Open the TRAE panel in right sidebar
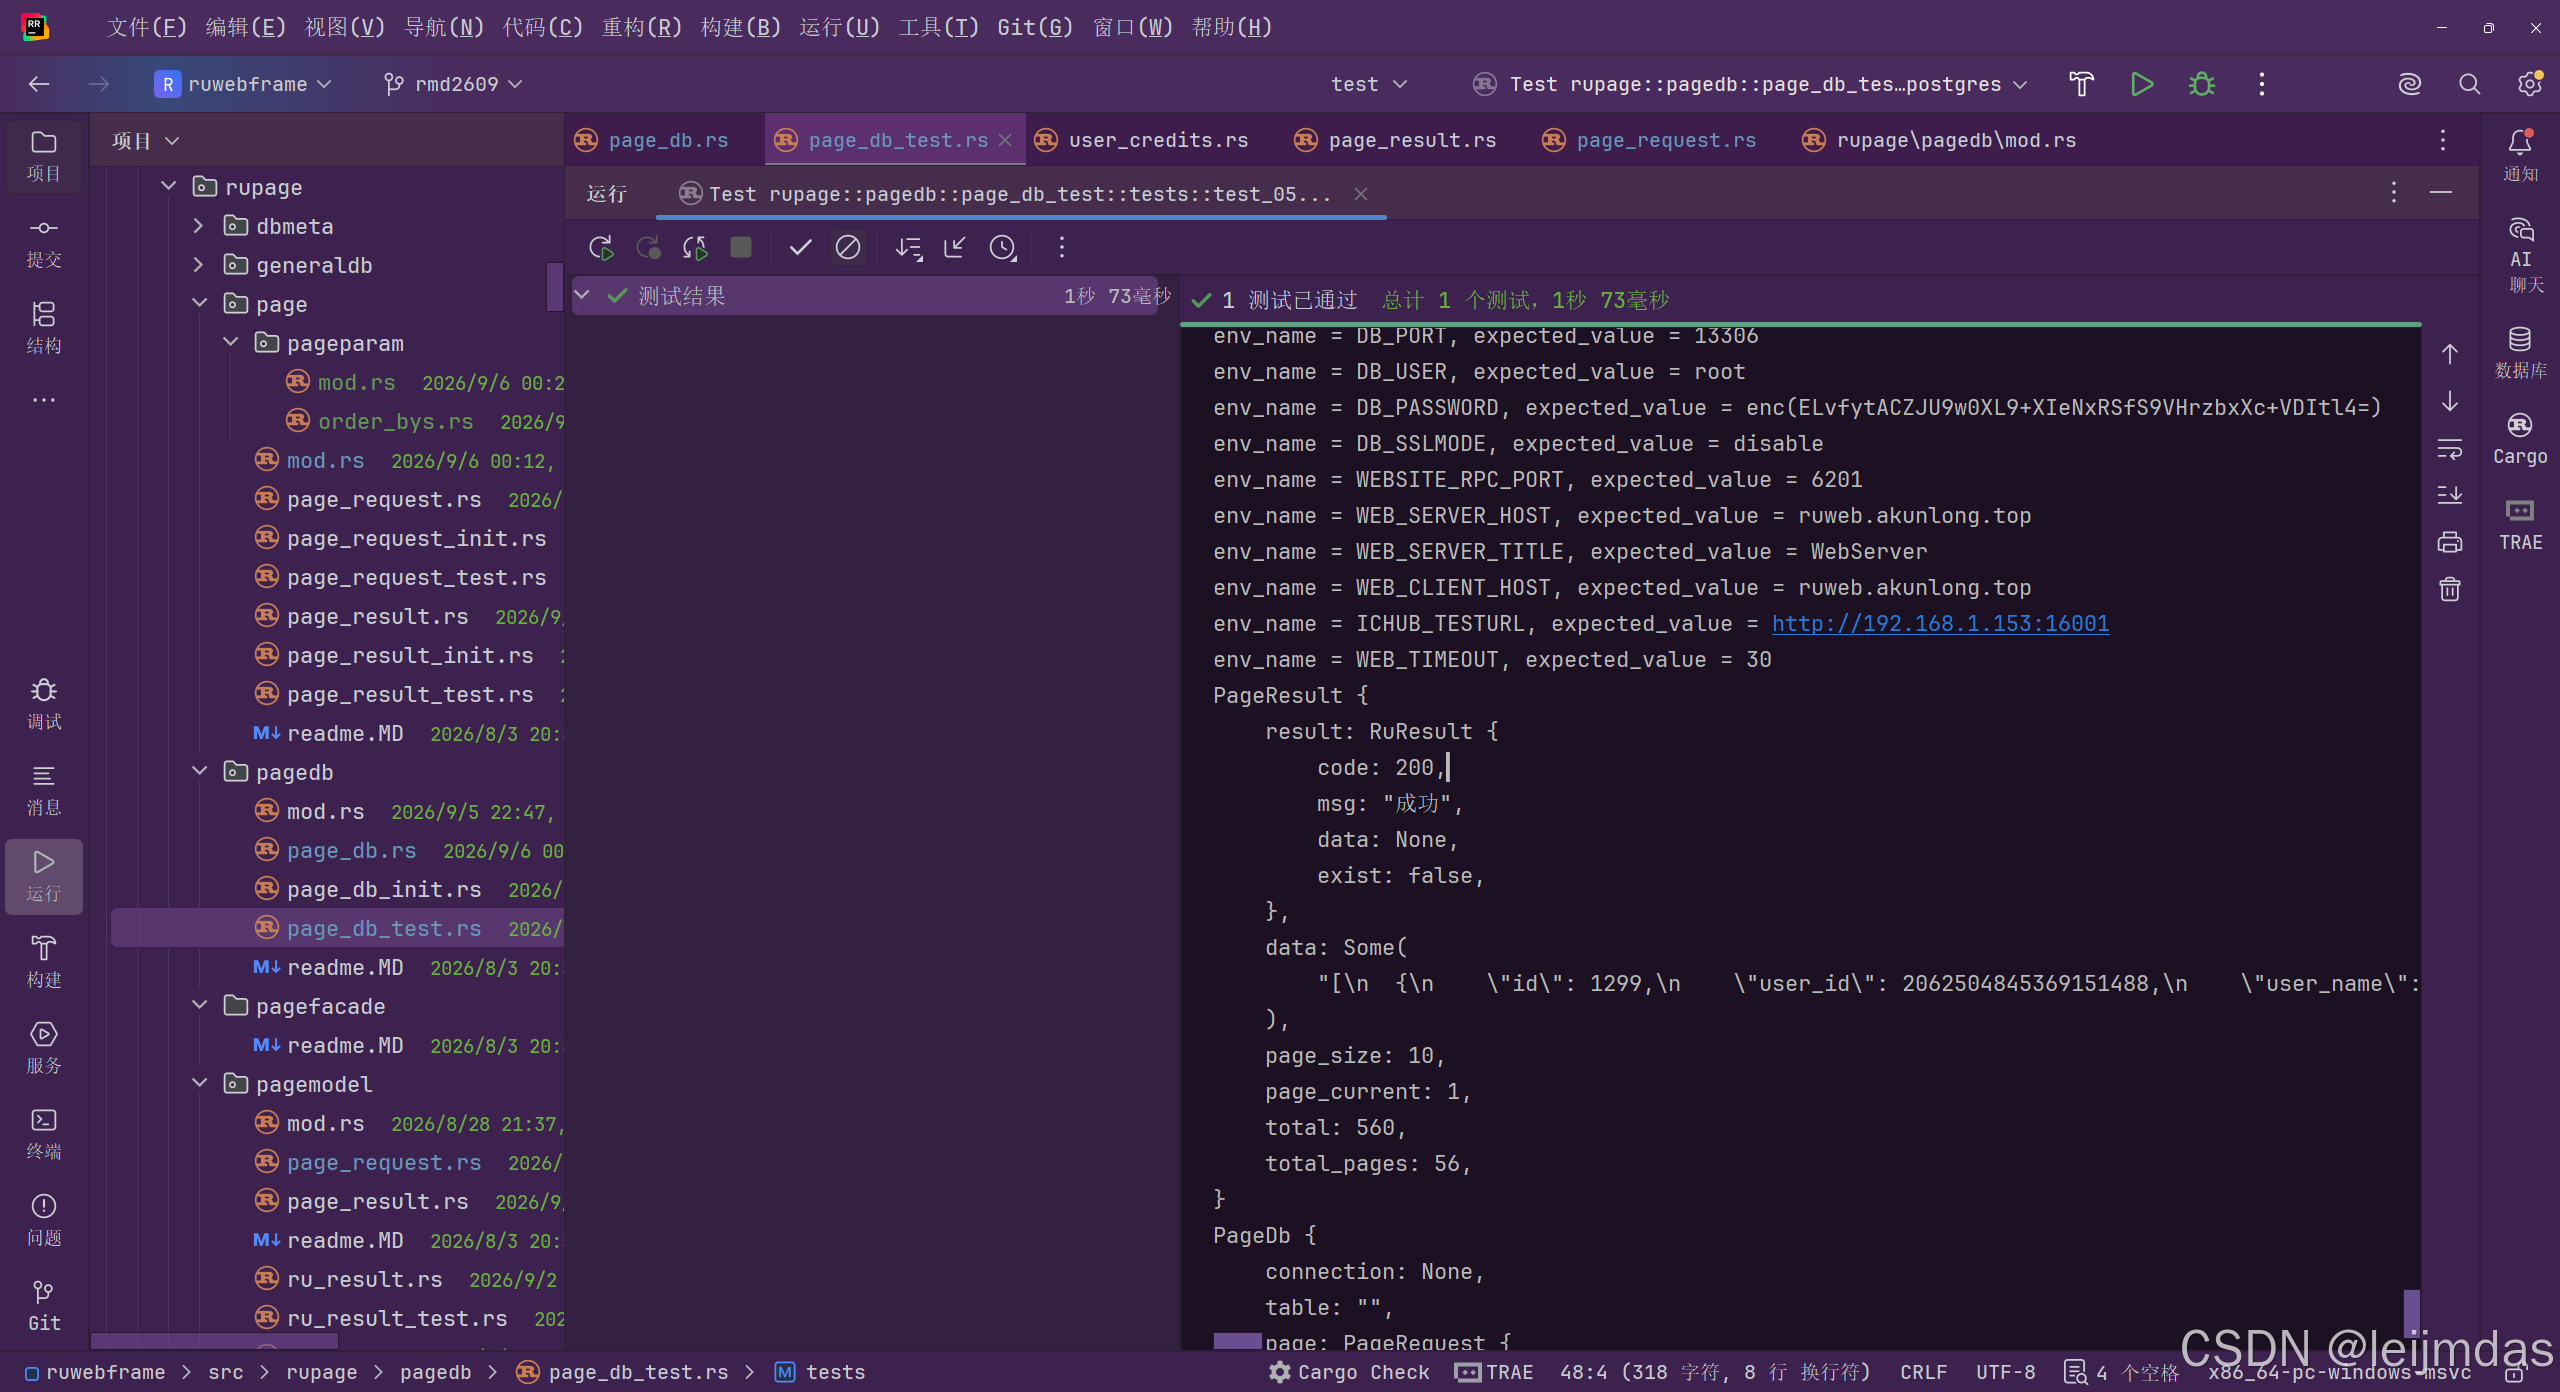The width and height of the screenshot is (2560, 1392). (x=2520, y=525)
